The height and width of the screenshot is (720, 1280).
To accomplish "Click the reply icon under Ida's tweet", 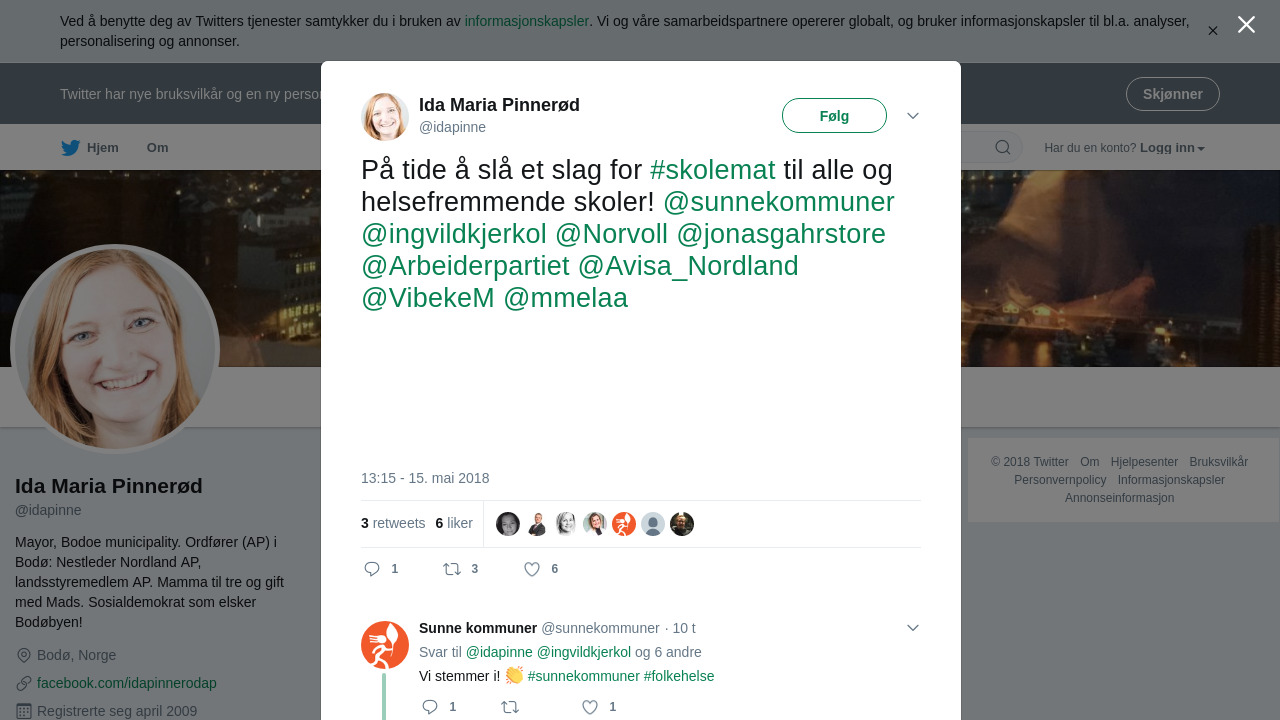I will (x=372, y=569).
